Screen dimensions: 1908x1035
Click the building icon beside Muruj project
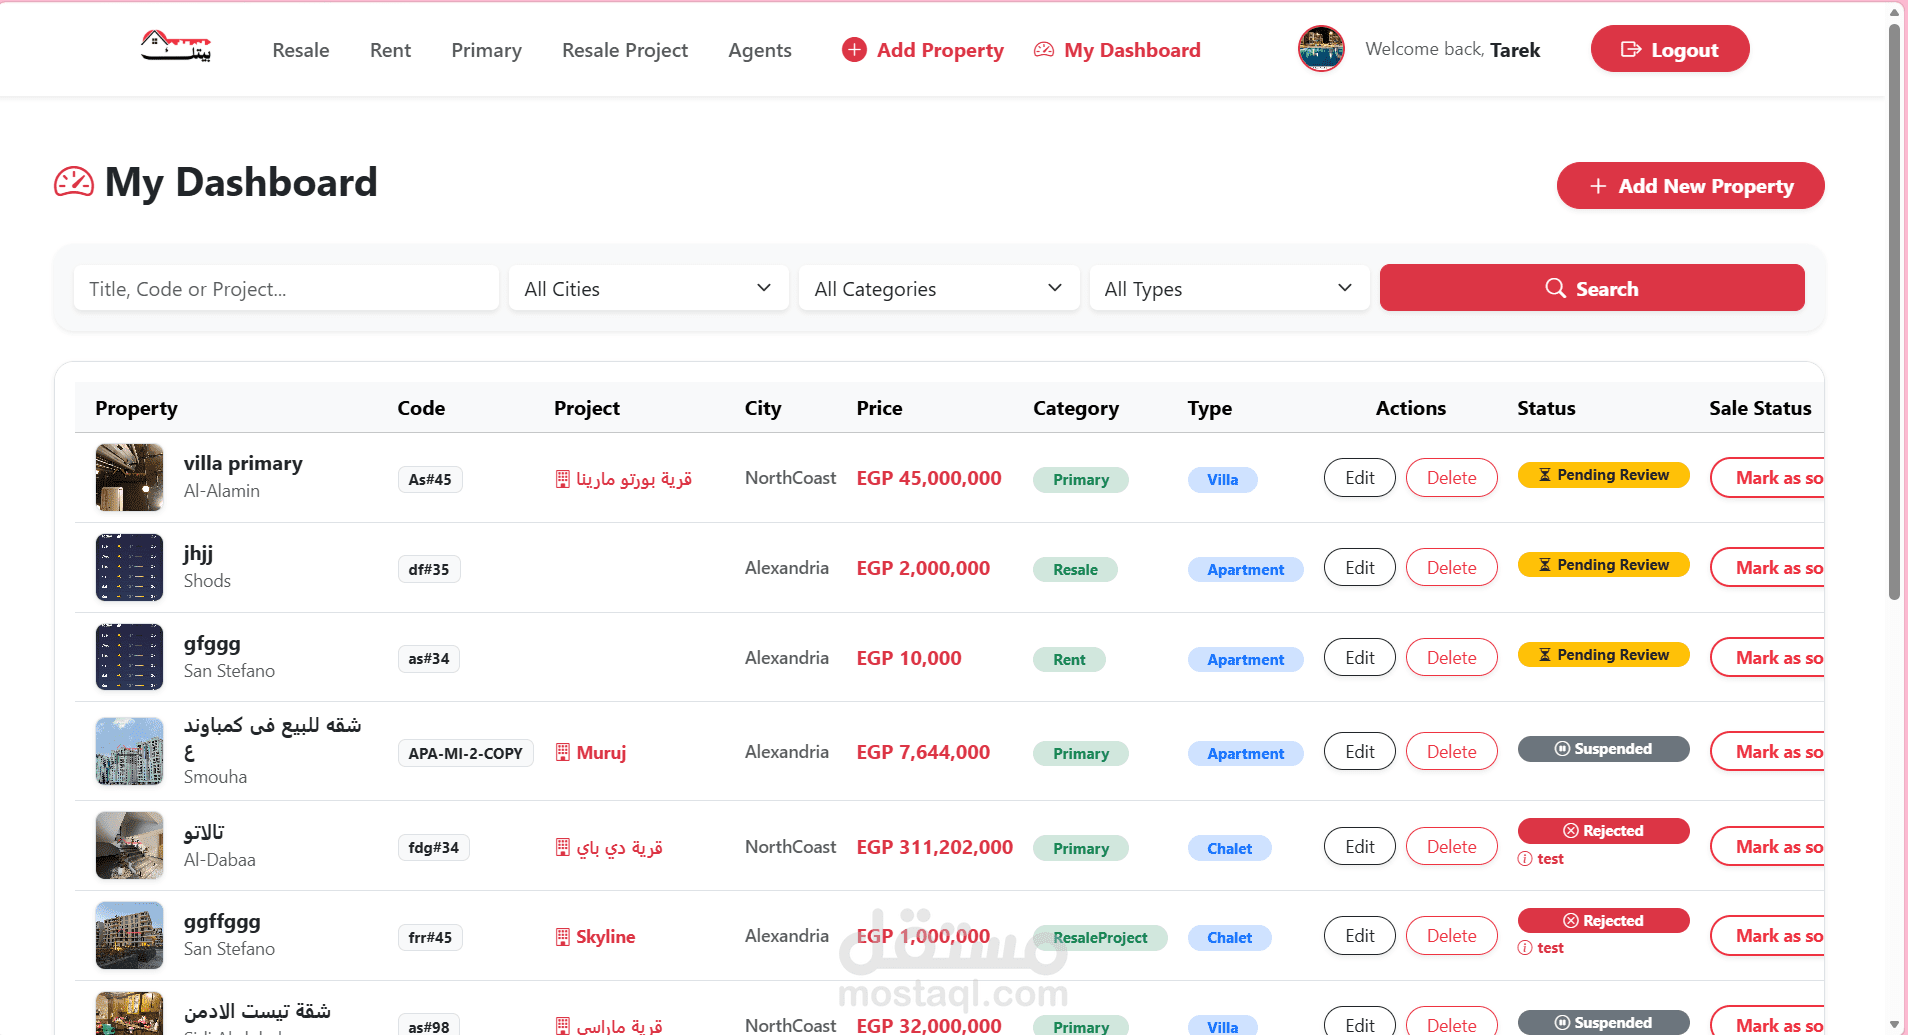(563, 752)
